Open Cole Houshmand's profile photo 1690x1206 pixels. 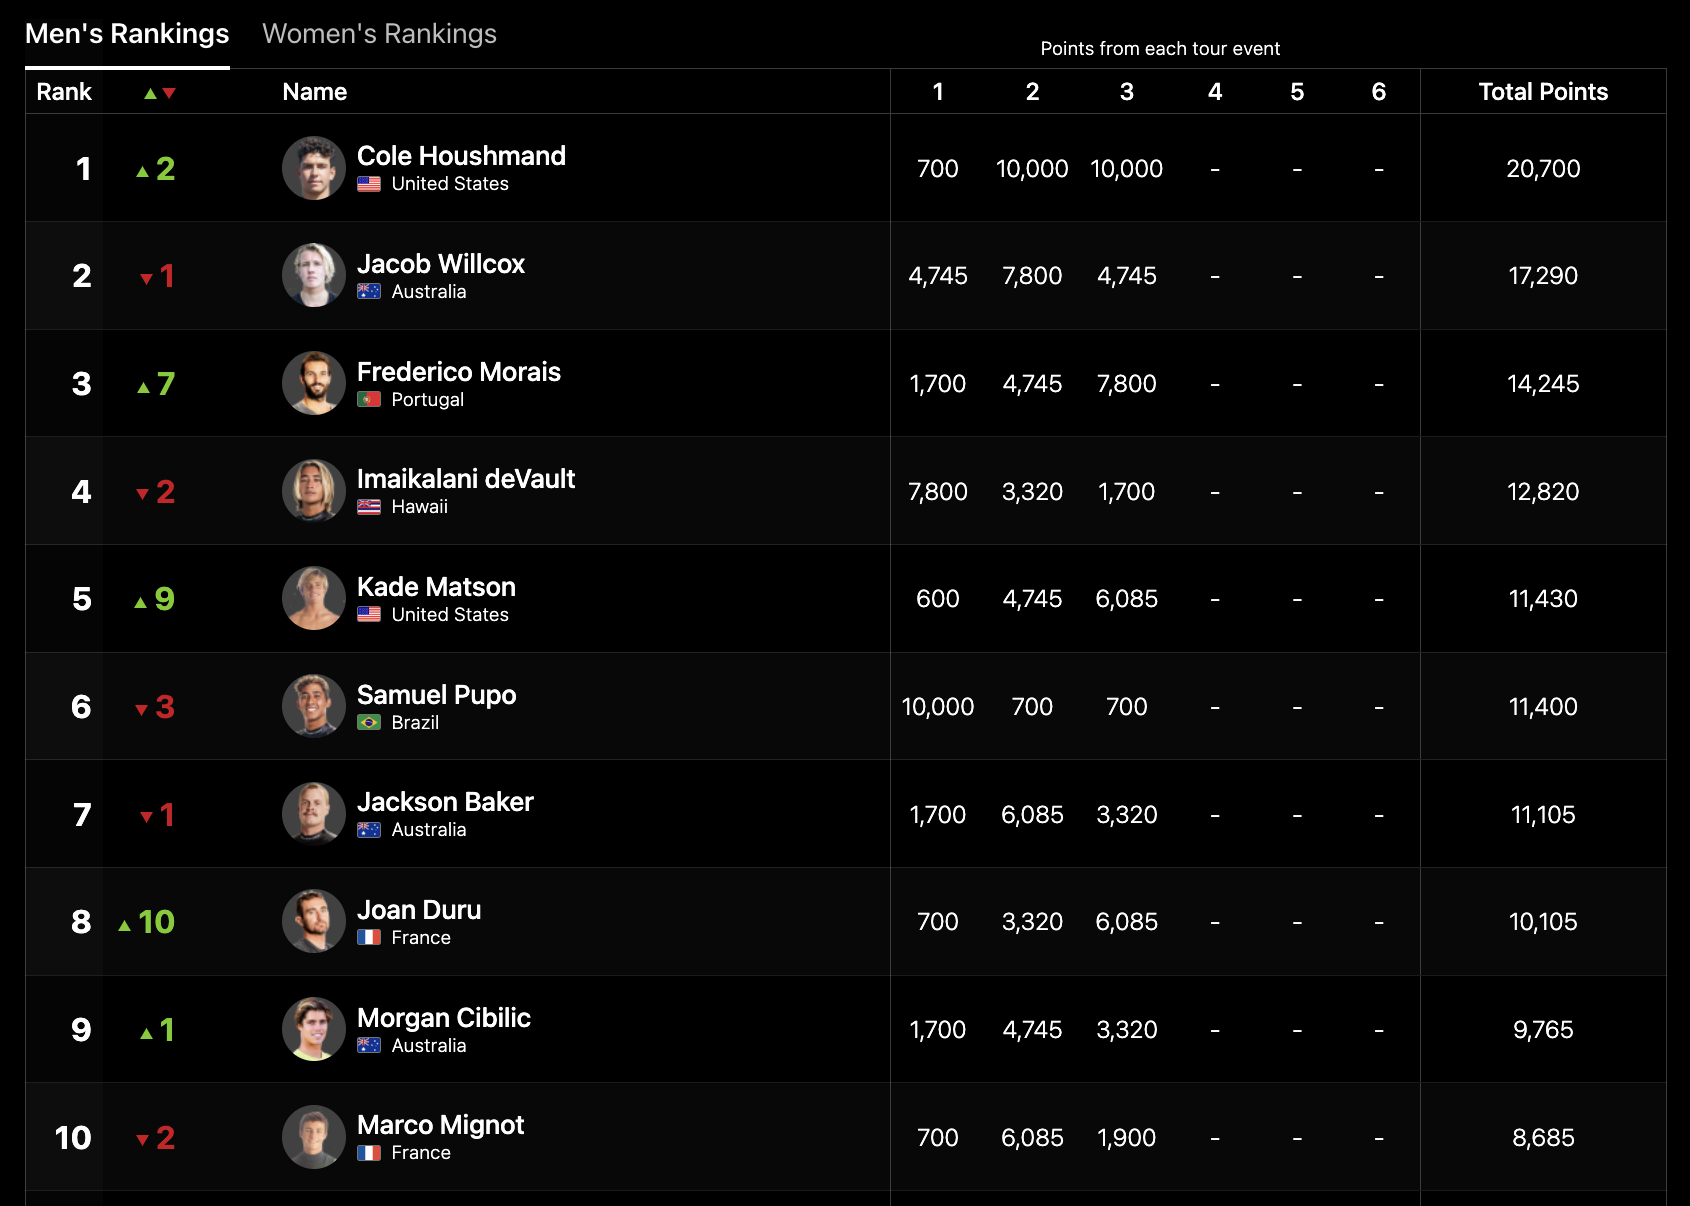[314, 168]
